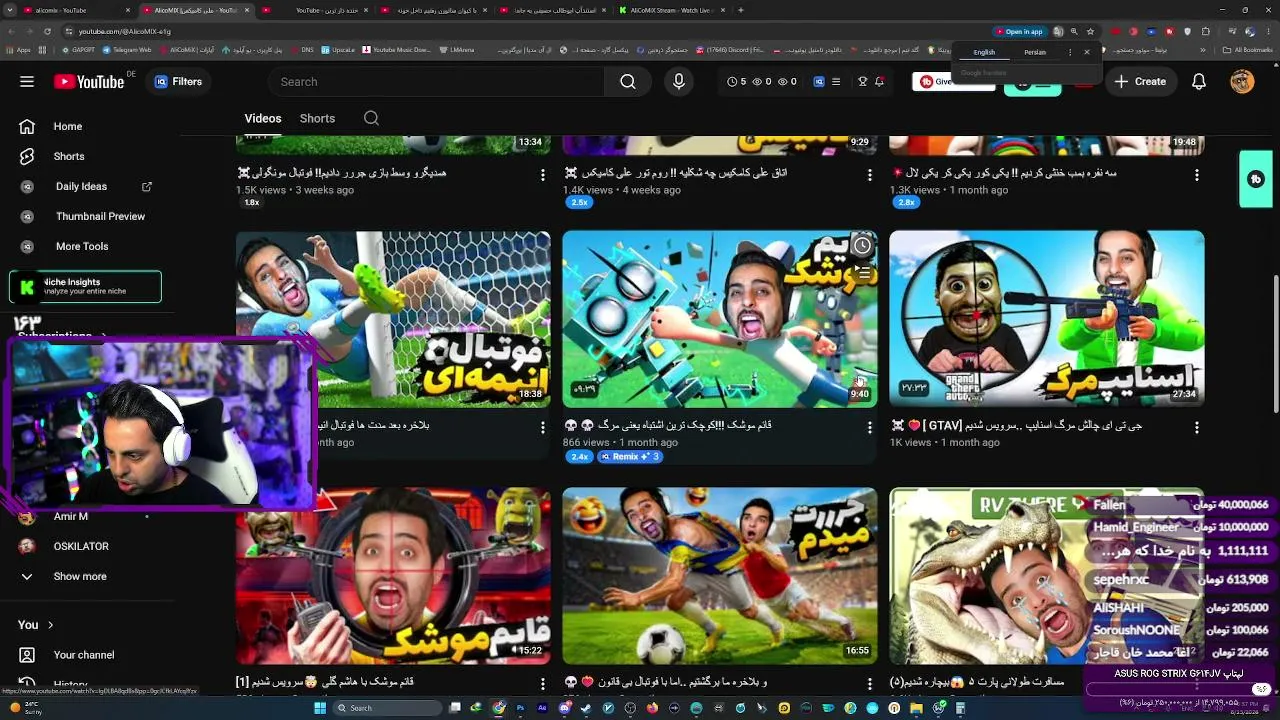Click the YouTube search input field

[x=435, y=82]
